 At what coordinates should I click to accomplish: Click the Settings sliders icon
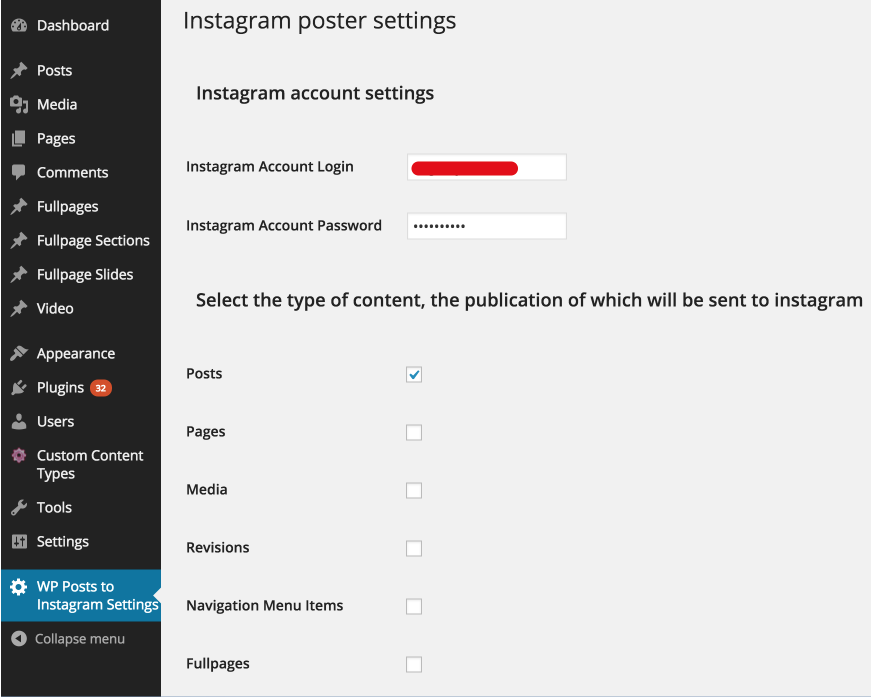[x=19, y=541]
